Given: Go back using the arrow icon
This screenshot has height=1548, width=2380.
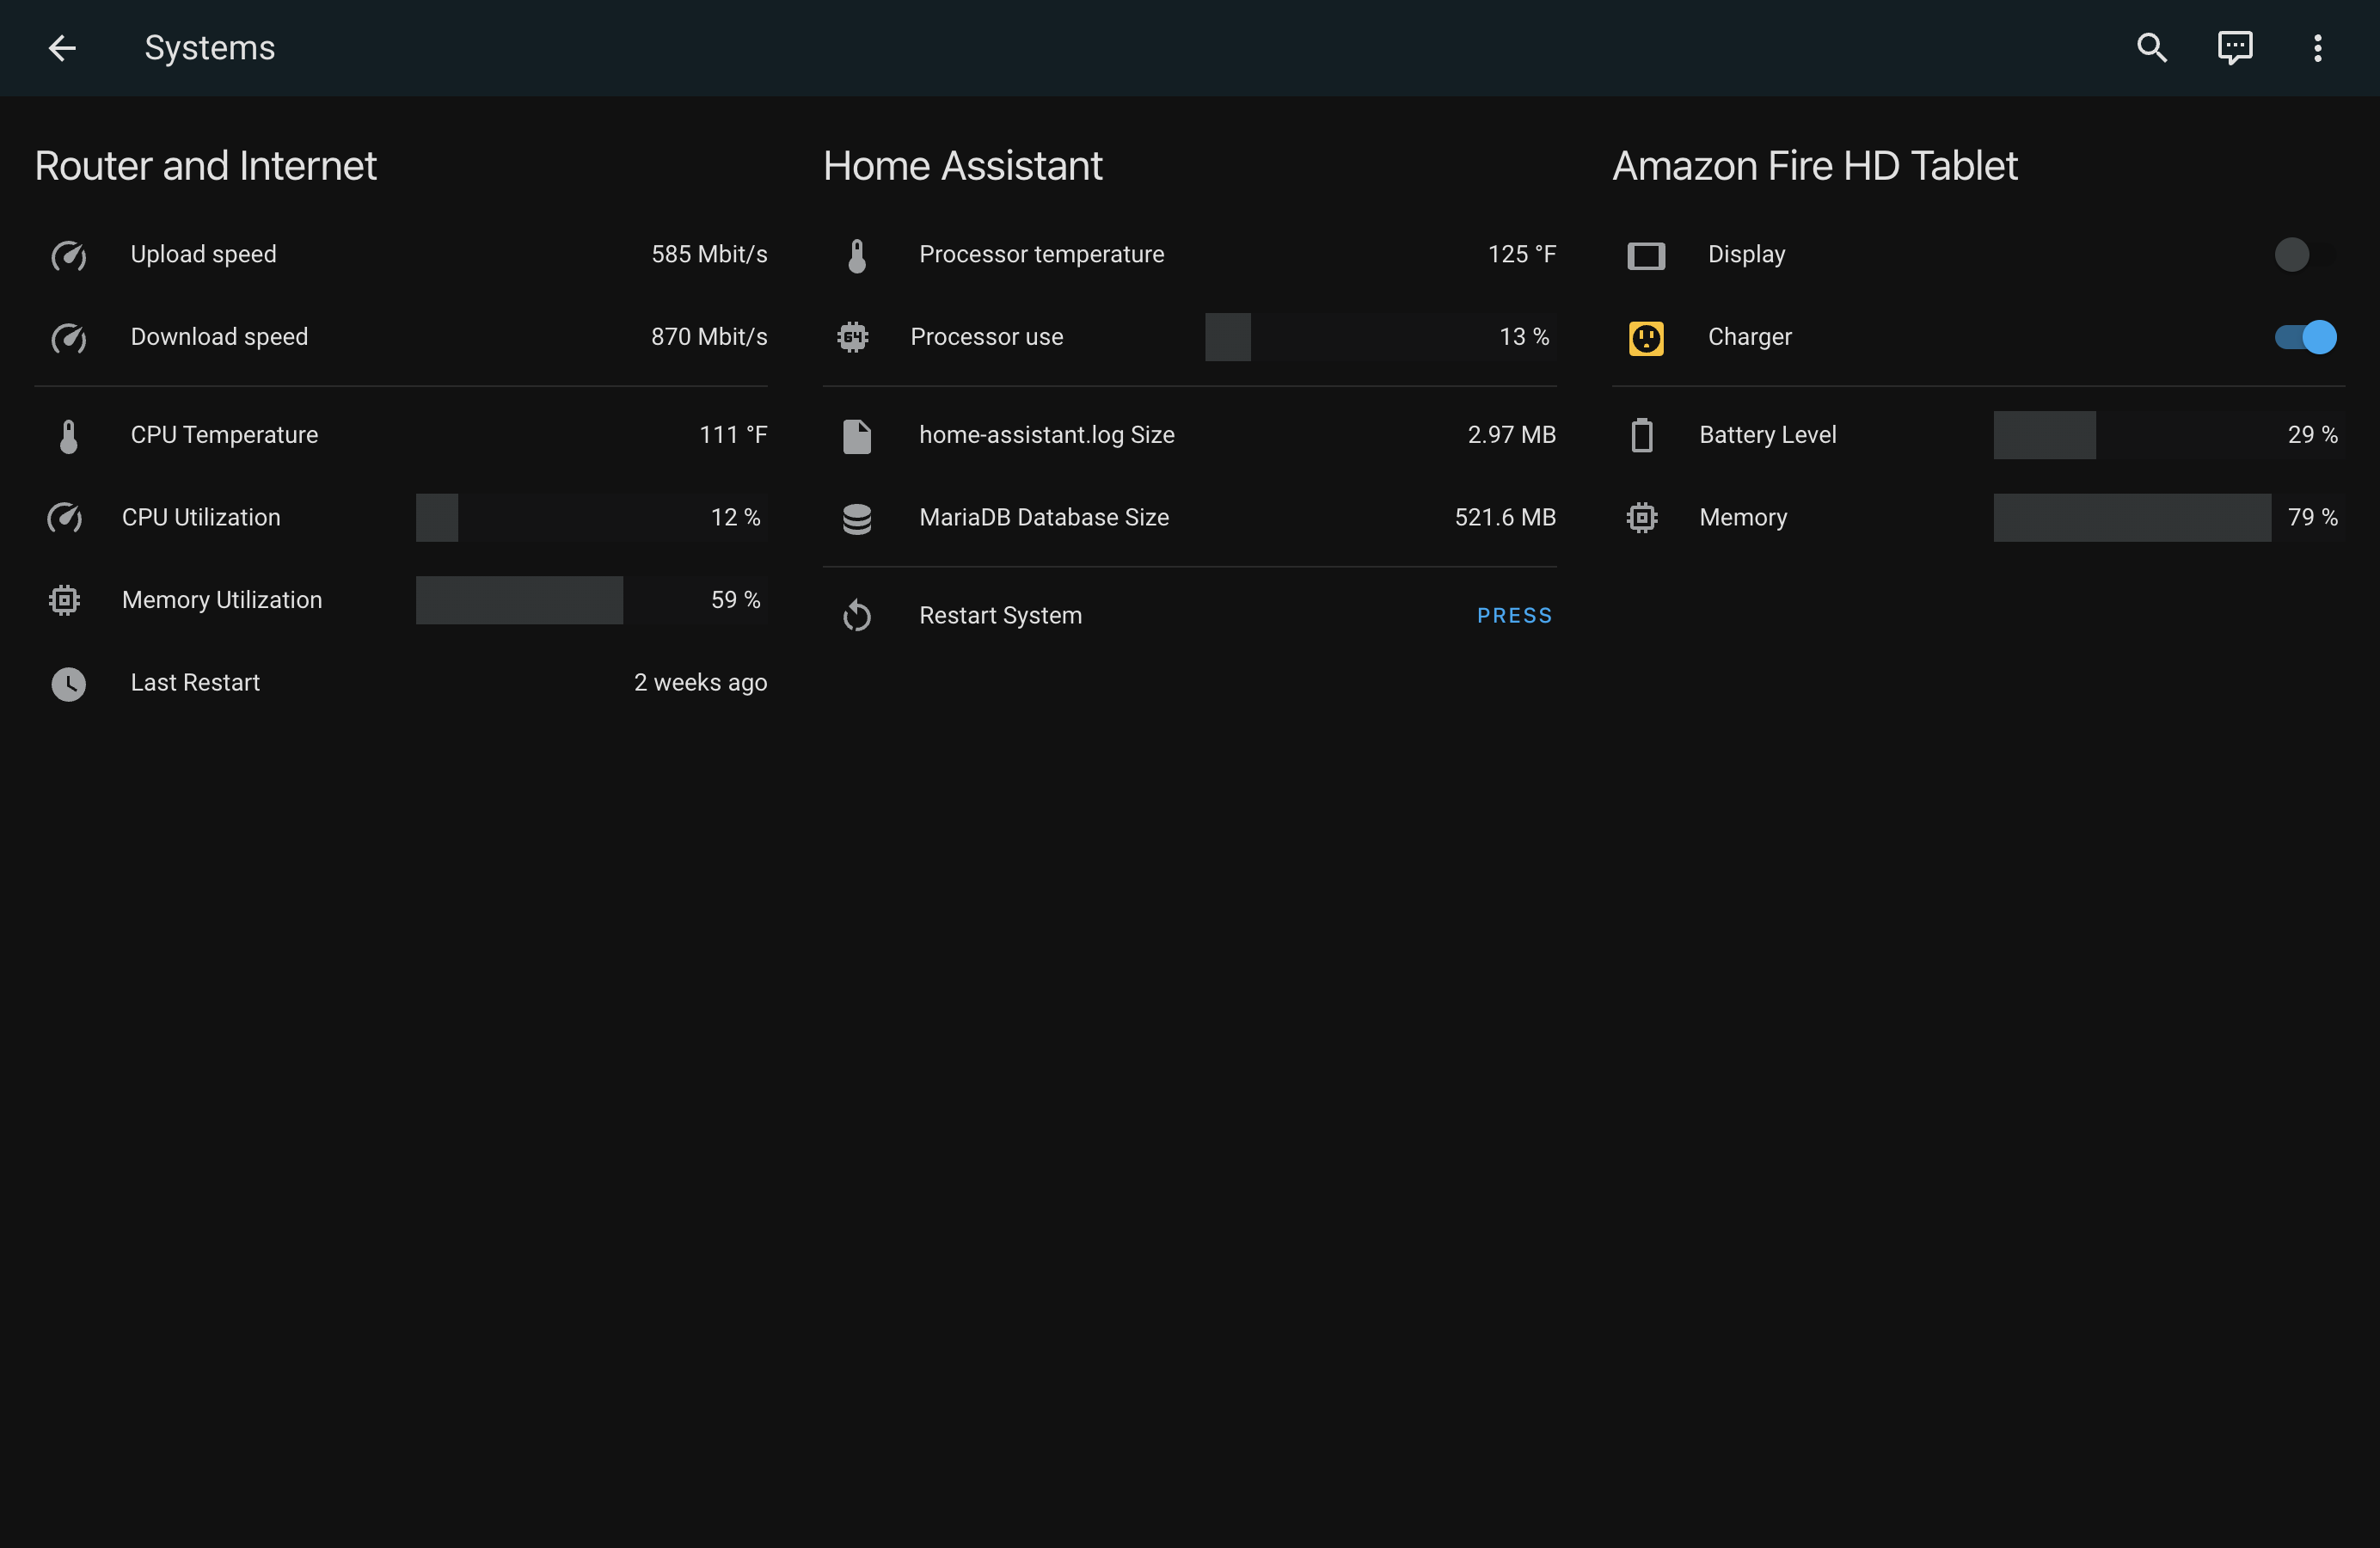Looking at the screenshot, I should (62, 48).
